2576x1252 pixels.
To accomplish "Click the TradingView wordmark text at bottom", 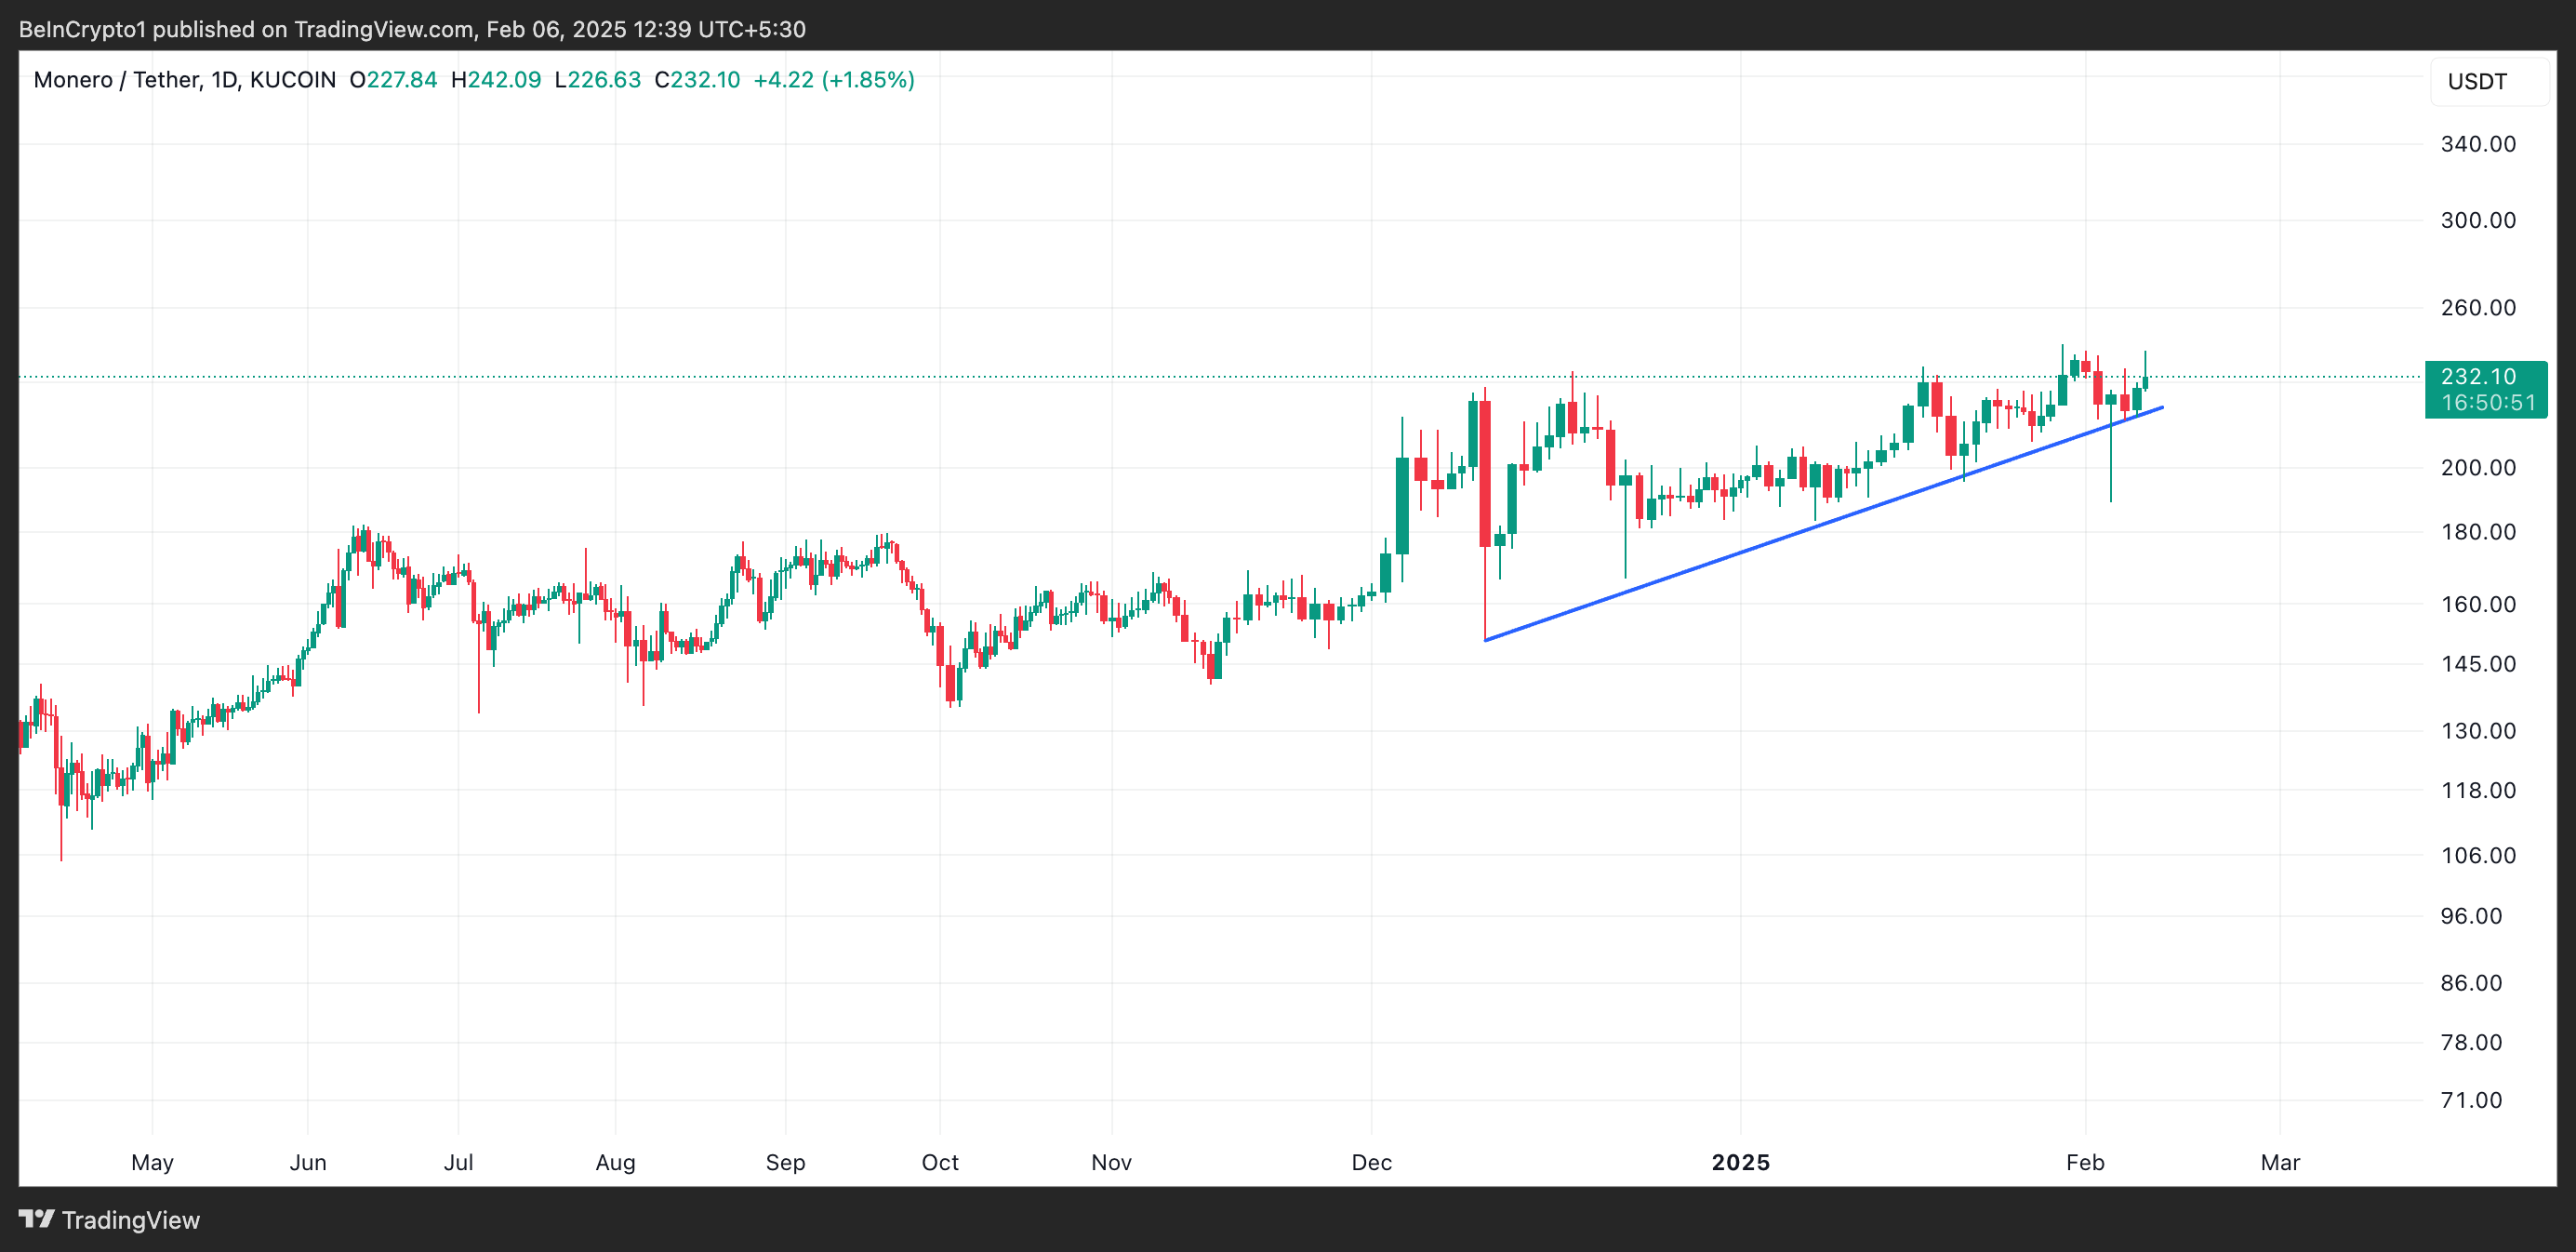I will 130,1220.
